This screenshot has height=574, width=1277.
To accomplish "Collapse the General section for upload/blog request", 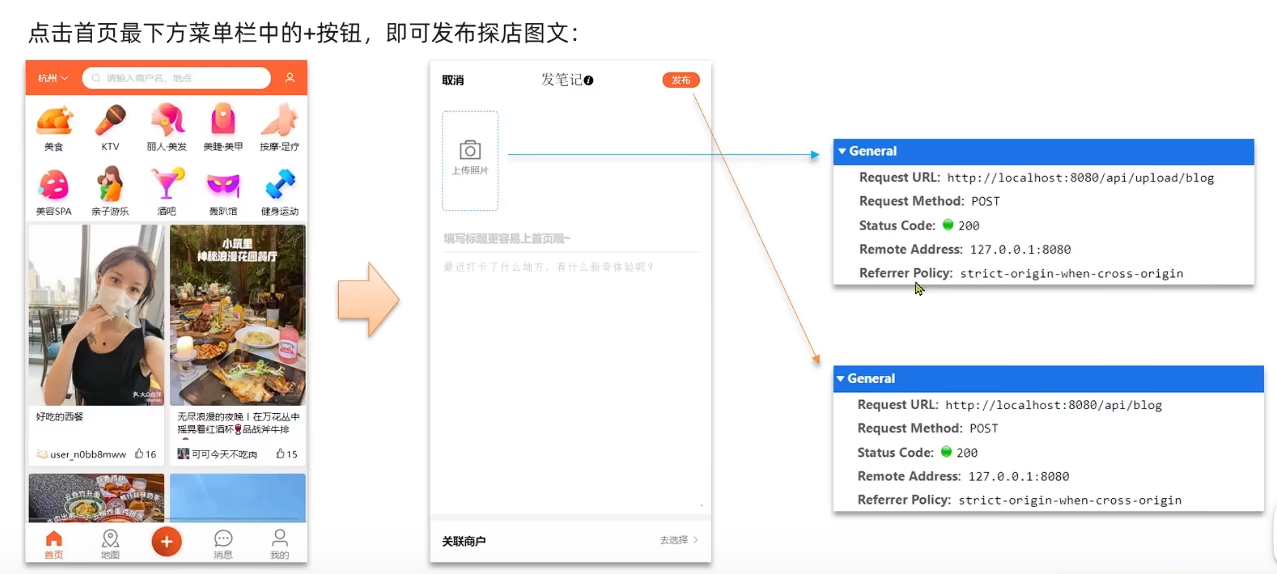I will 842,151.
